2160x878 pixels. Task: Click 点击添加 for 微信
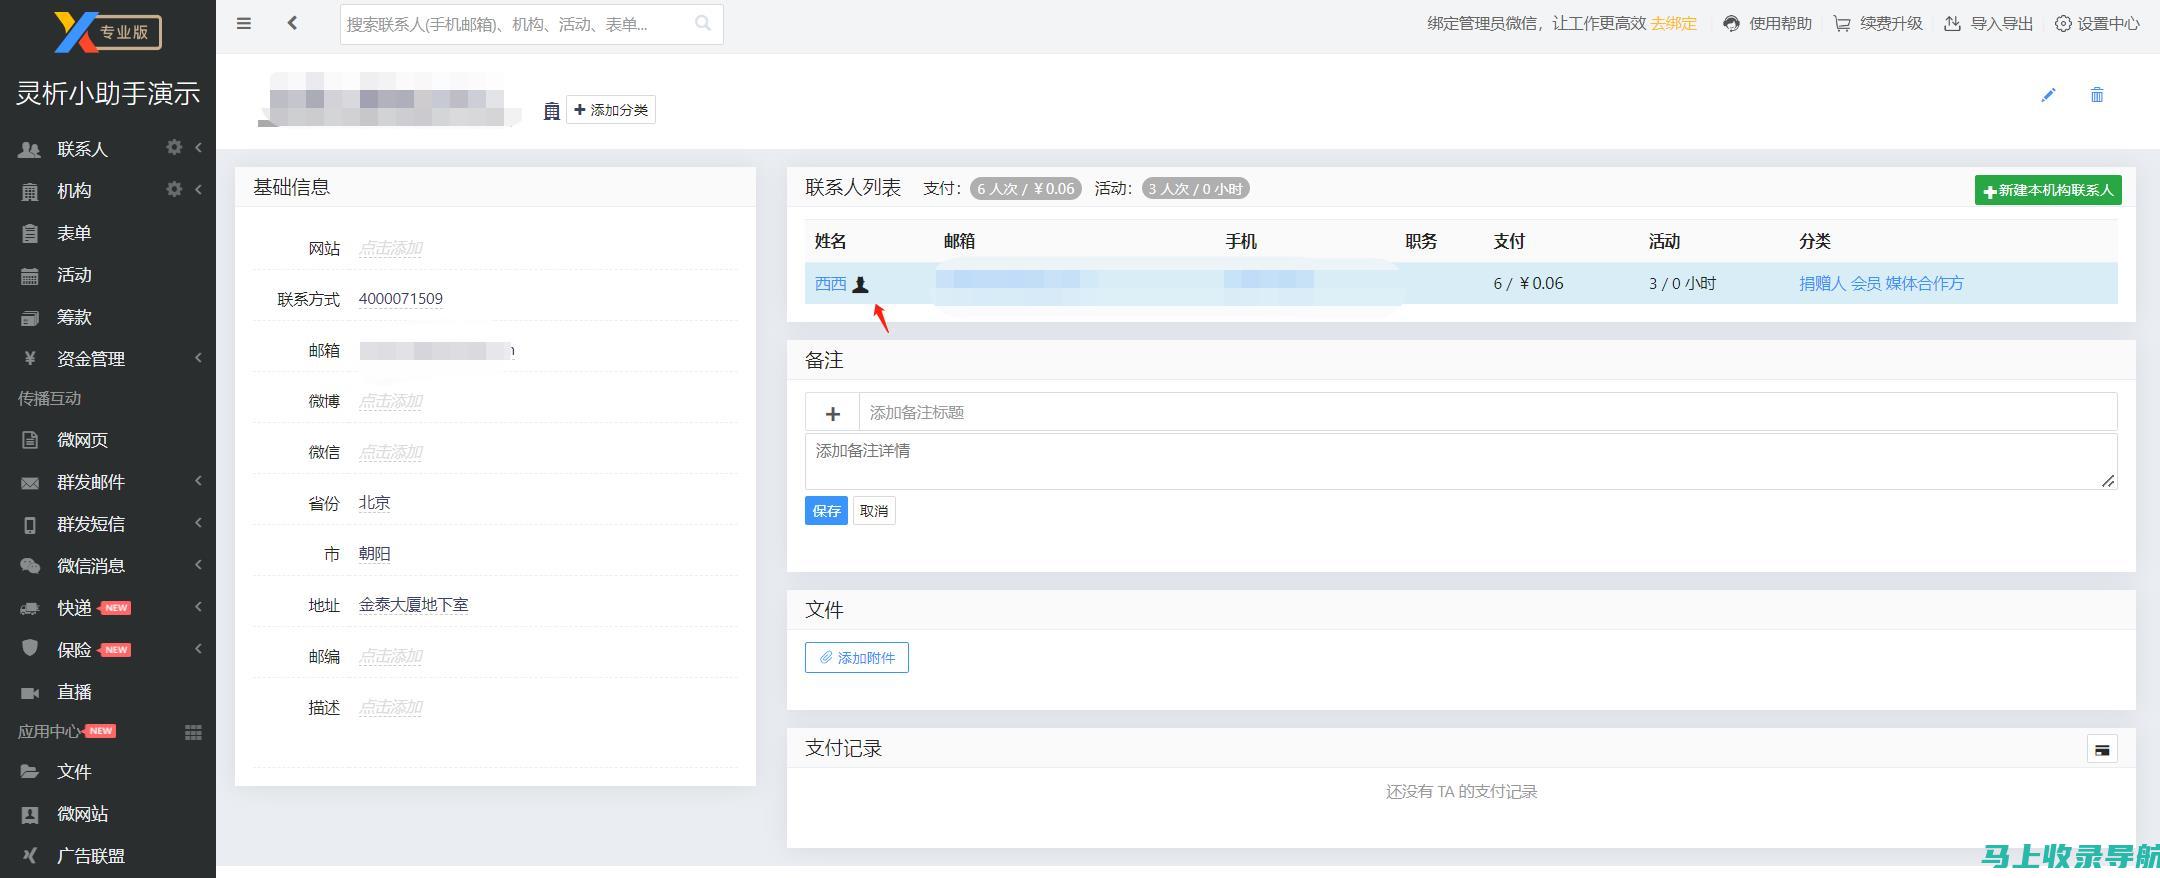[390, 452]
